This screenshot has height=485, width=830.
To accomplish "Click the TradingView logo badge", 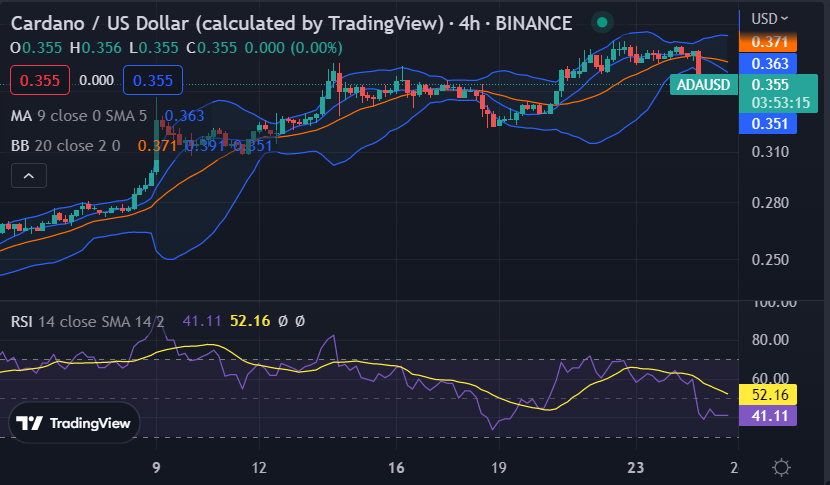I will tap(74, 423).
